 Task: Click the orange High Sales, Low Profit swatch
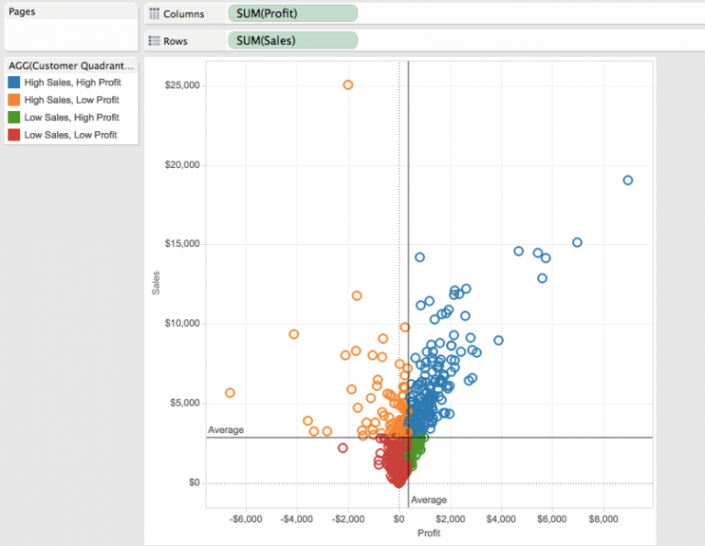[14, 100]
